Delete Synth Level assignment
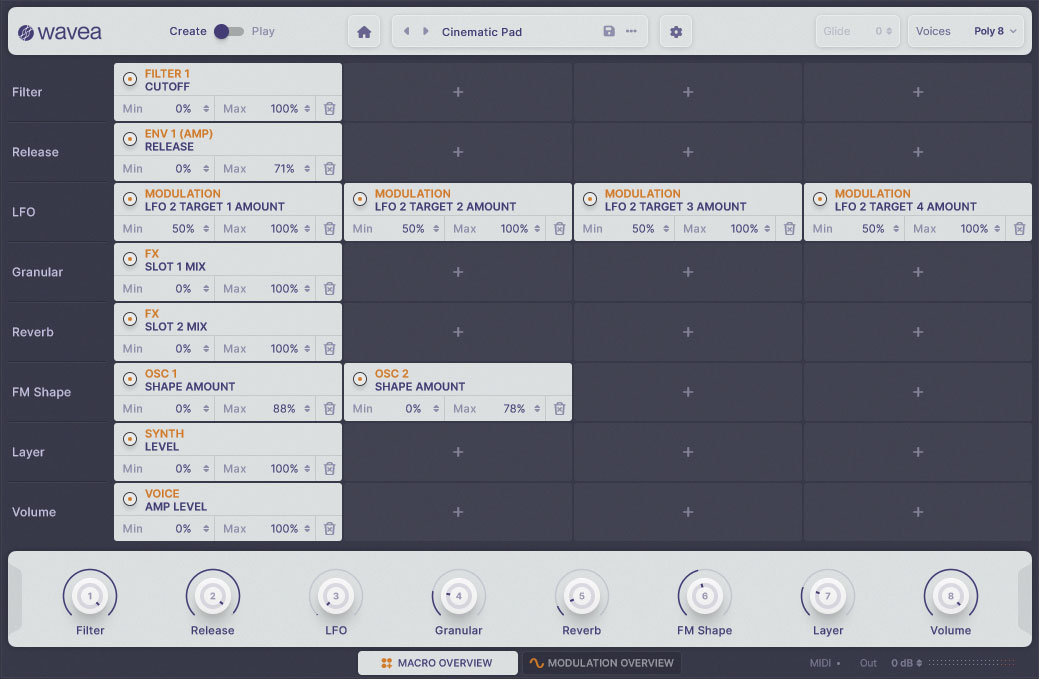The height and width of the screenshot is (679, 1039). (x=329, y=469)
